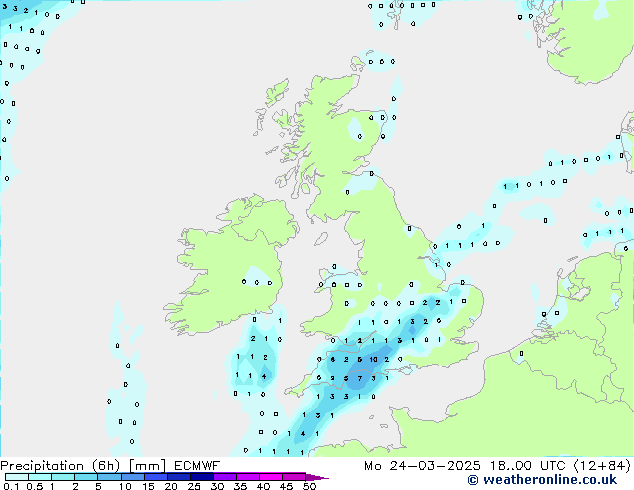
Task: Click the '[mm]' unit label
Action: click(147, 466)
